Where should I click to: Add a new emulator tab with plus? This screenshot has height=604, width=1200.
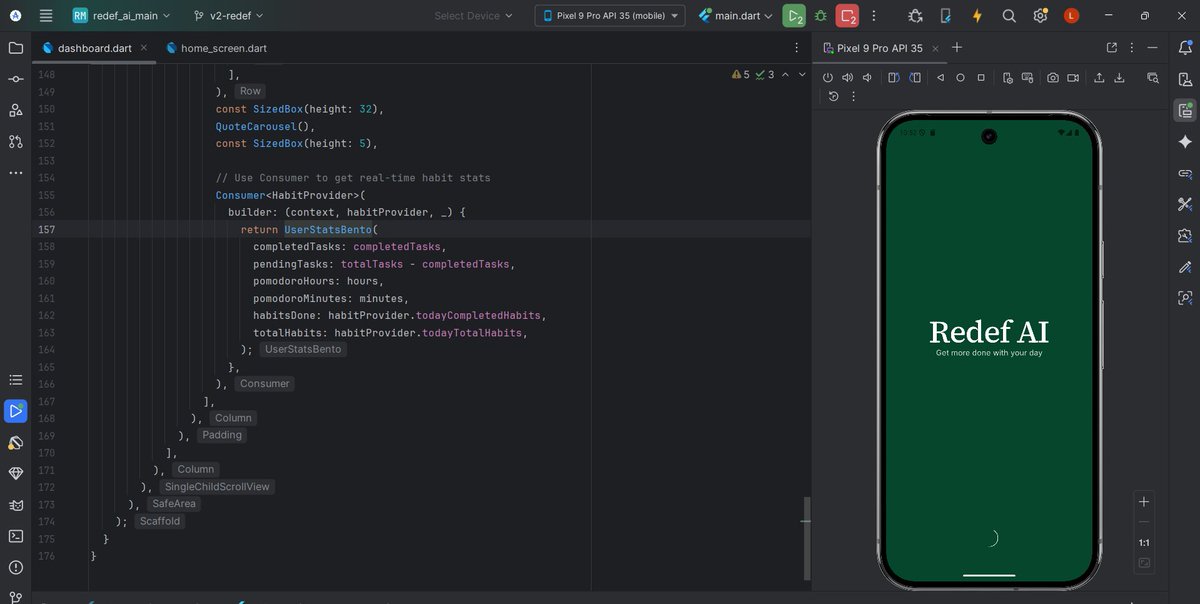pos(957,48)
